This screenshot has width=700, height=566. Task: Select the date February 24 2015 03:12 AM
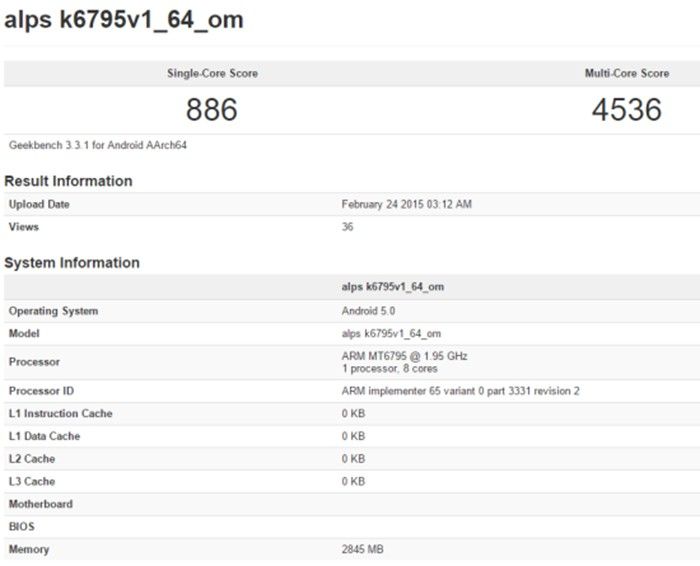coord(407,204)
